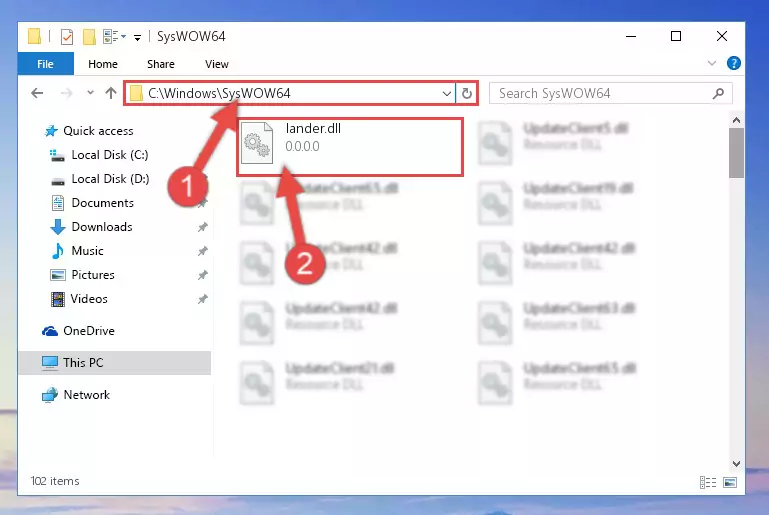
Task: Click the Back navigation arrow
Action: coord(37,93)
